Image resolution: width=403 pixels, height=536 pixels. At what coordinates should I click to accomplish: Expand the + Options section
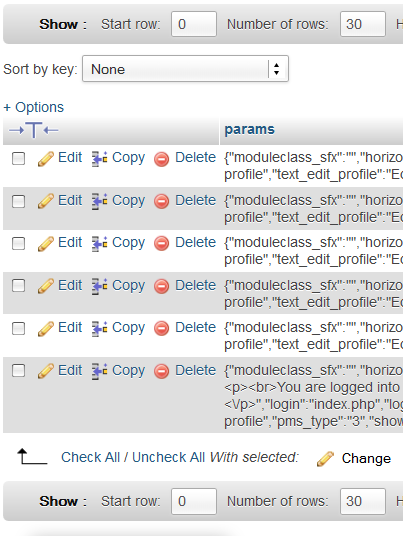point(33,107)
